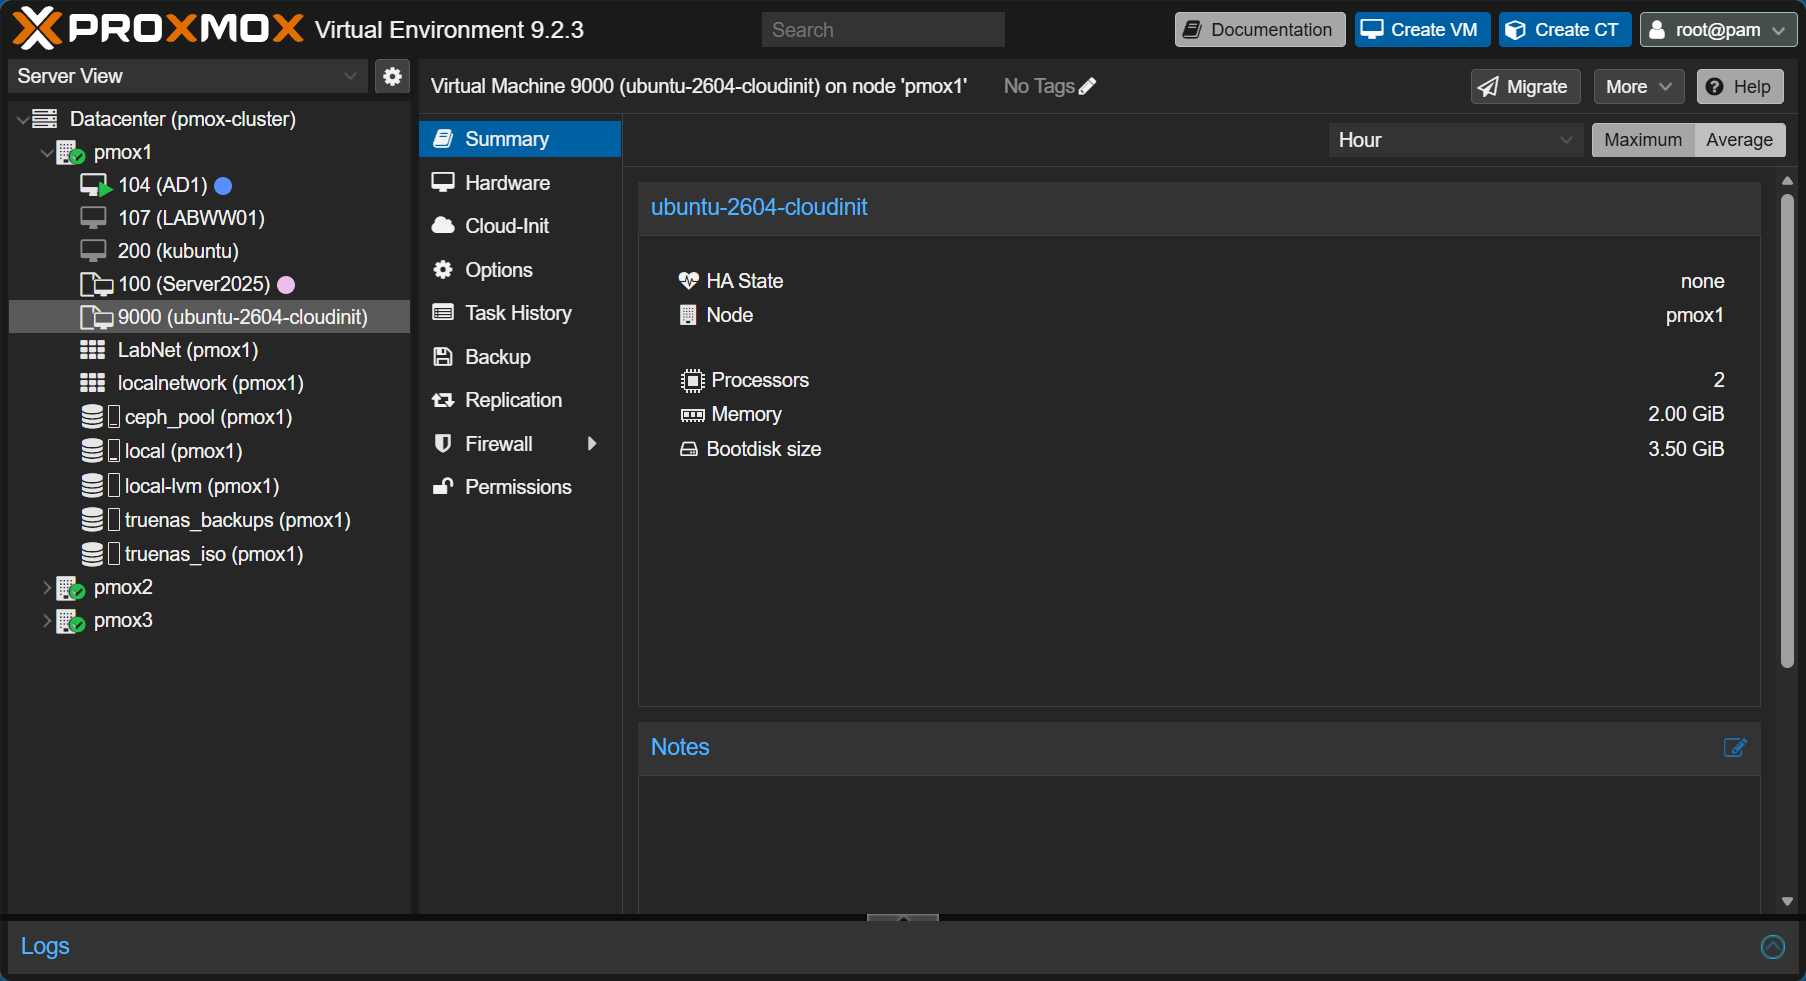Expand the pmox3 node
The height and width of the screenshot is (981, 1806).
(x=46, y=621)
